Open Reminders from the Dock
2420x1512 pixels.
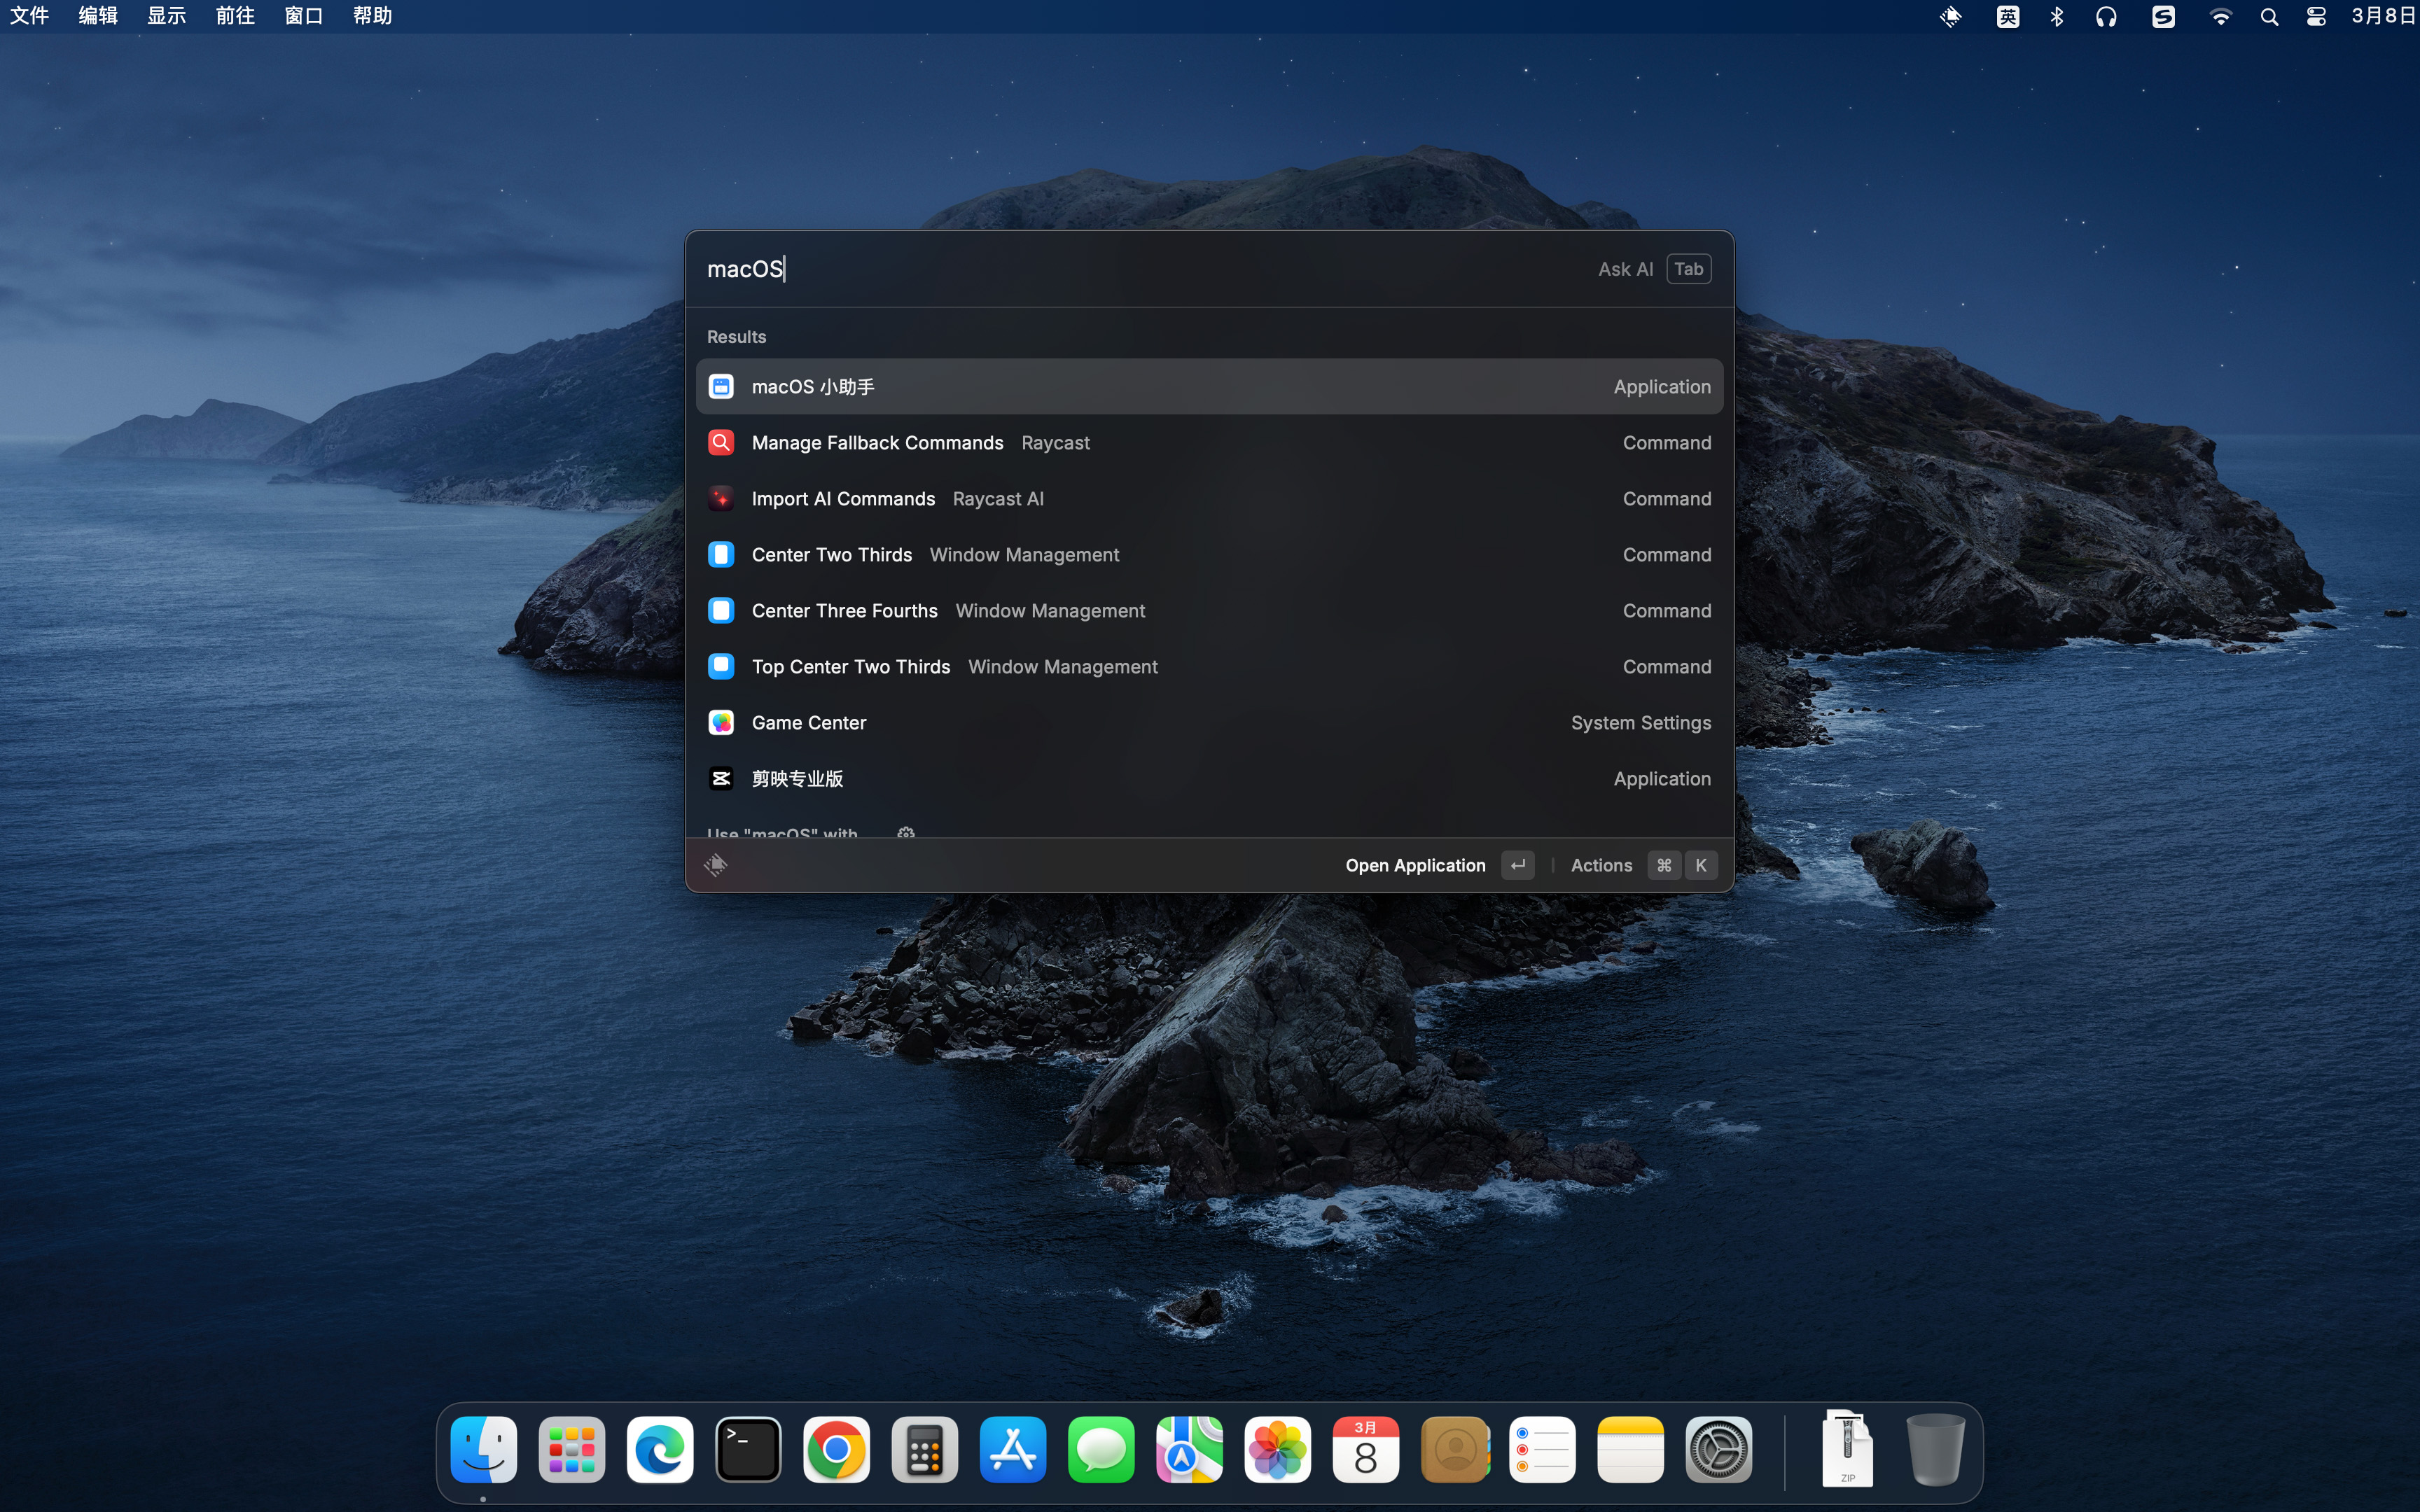pyautogui.click(x=1542, y=1449)
